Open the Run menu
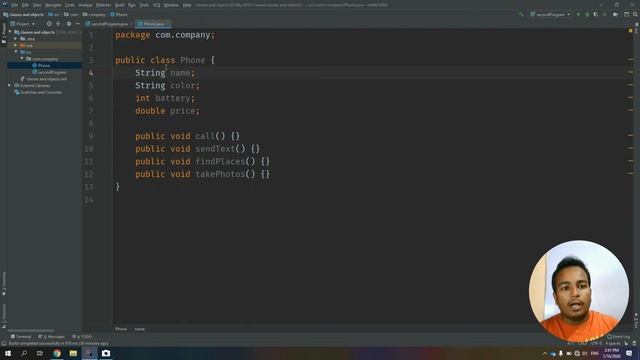 click(132, 5)
